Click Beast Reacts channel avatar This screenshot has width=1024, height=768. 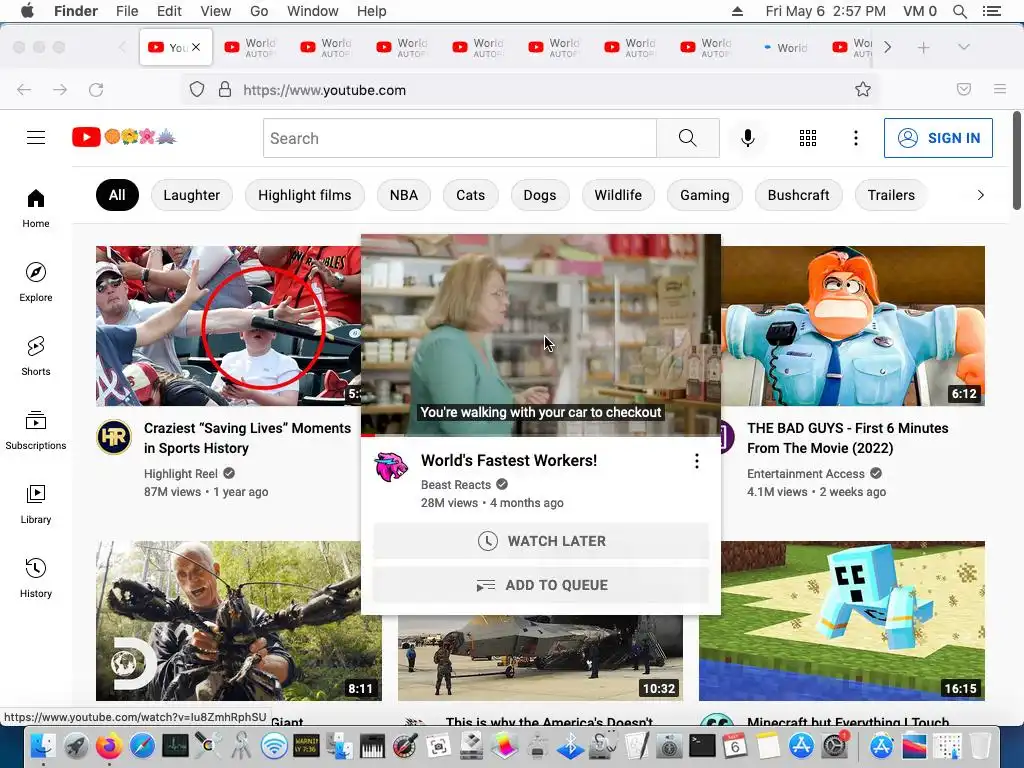(391, 467)
